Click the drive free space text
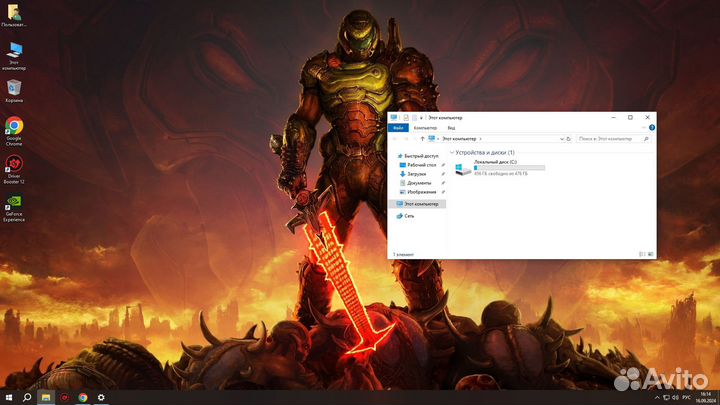Screen dimensions: 720x405 point(501,174)
